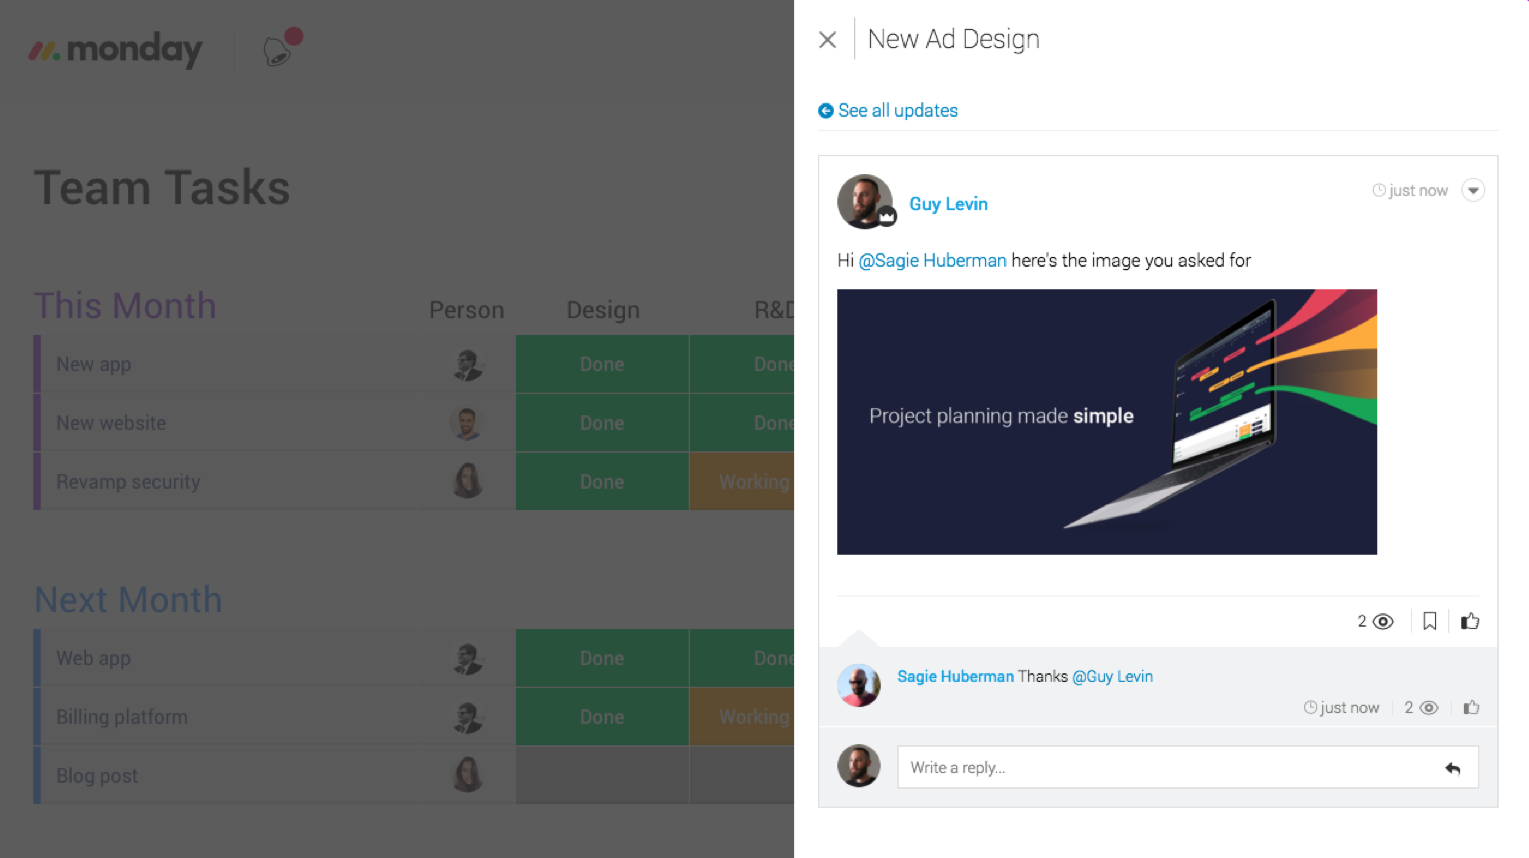Click the monday logo

(115, 49)
